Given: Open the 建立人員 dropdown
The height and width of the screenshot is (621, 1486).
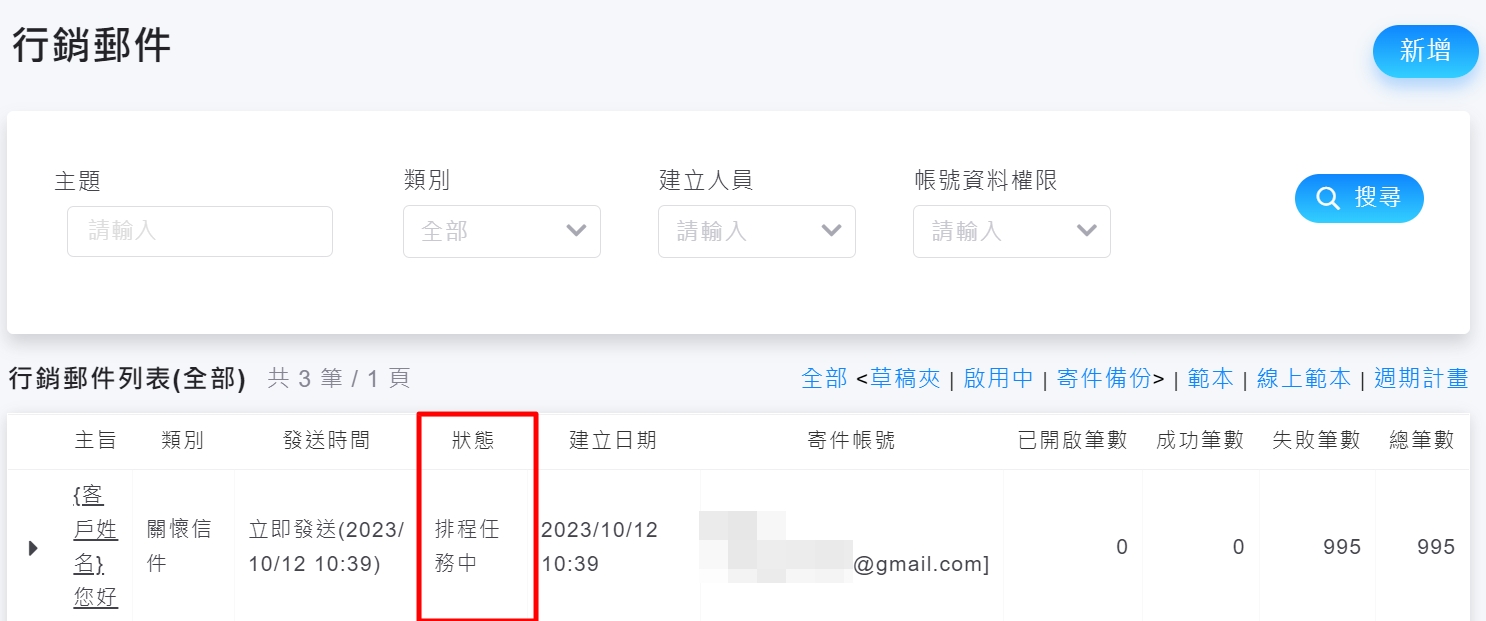Looking at the screenshot, I should (756, 231).
